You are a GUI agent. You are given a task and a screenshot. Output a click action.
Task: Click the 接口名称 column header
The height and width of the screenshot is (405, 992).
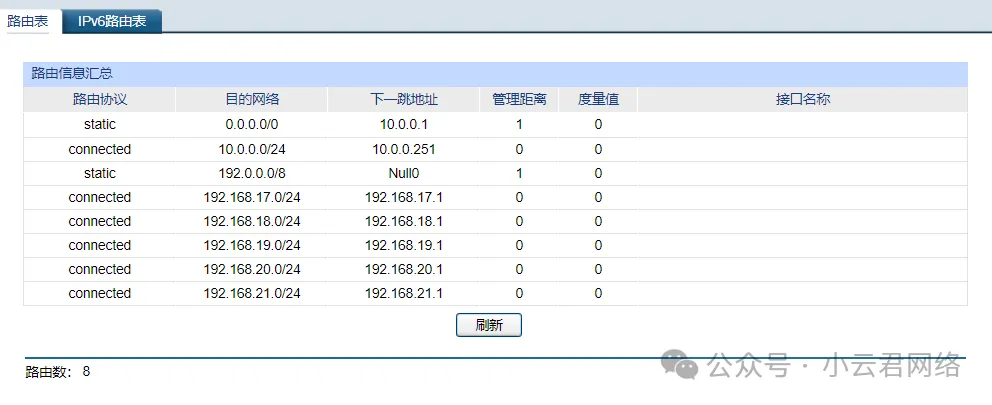[x=802, y=100]
